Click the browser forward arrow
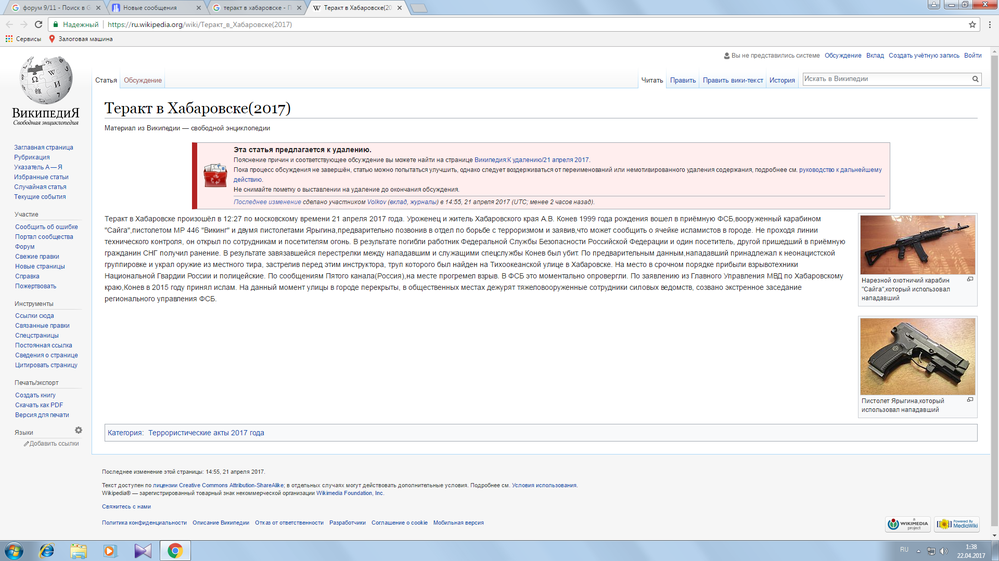 point(24,24)
